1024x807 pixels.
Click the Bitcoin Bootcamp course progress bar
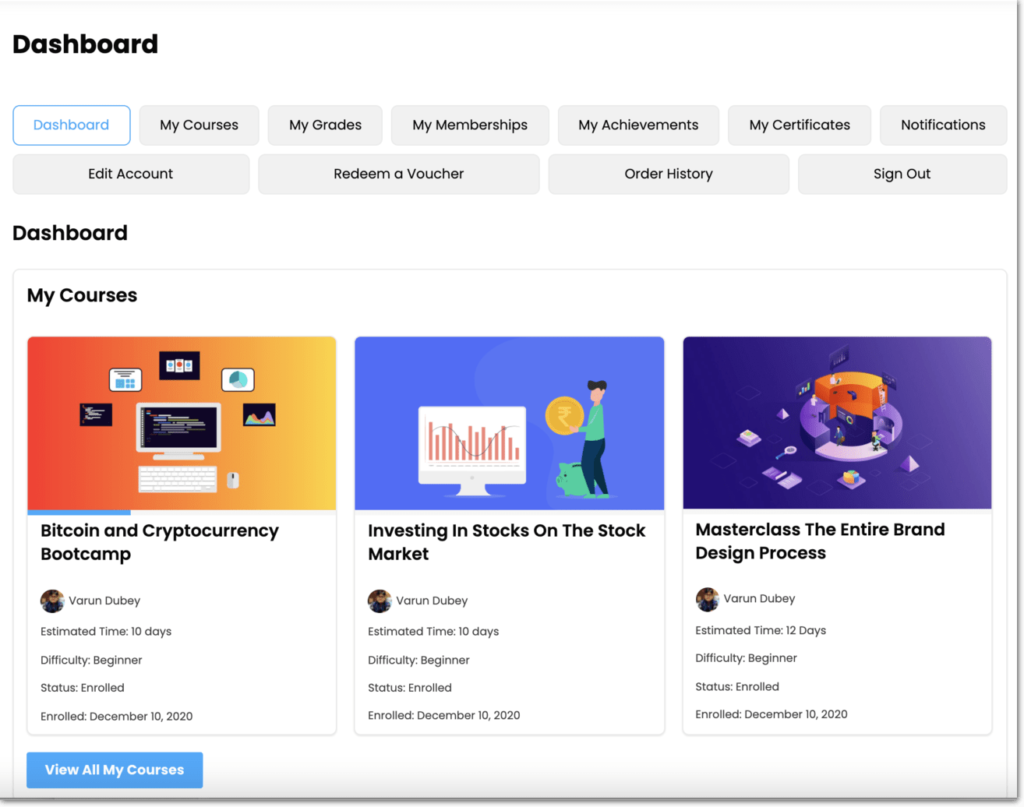coord(182,513)
